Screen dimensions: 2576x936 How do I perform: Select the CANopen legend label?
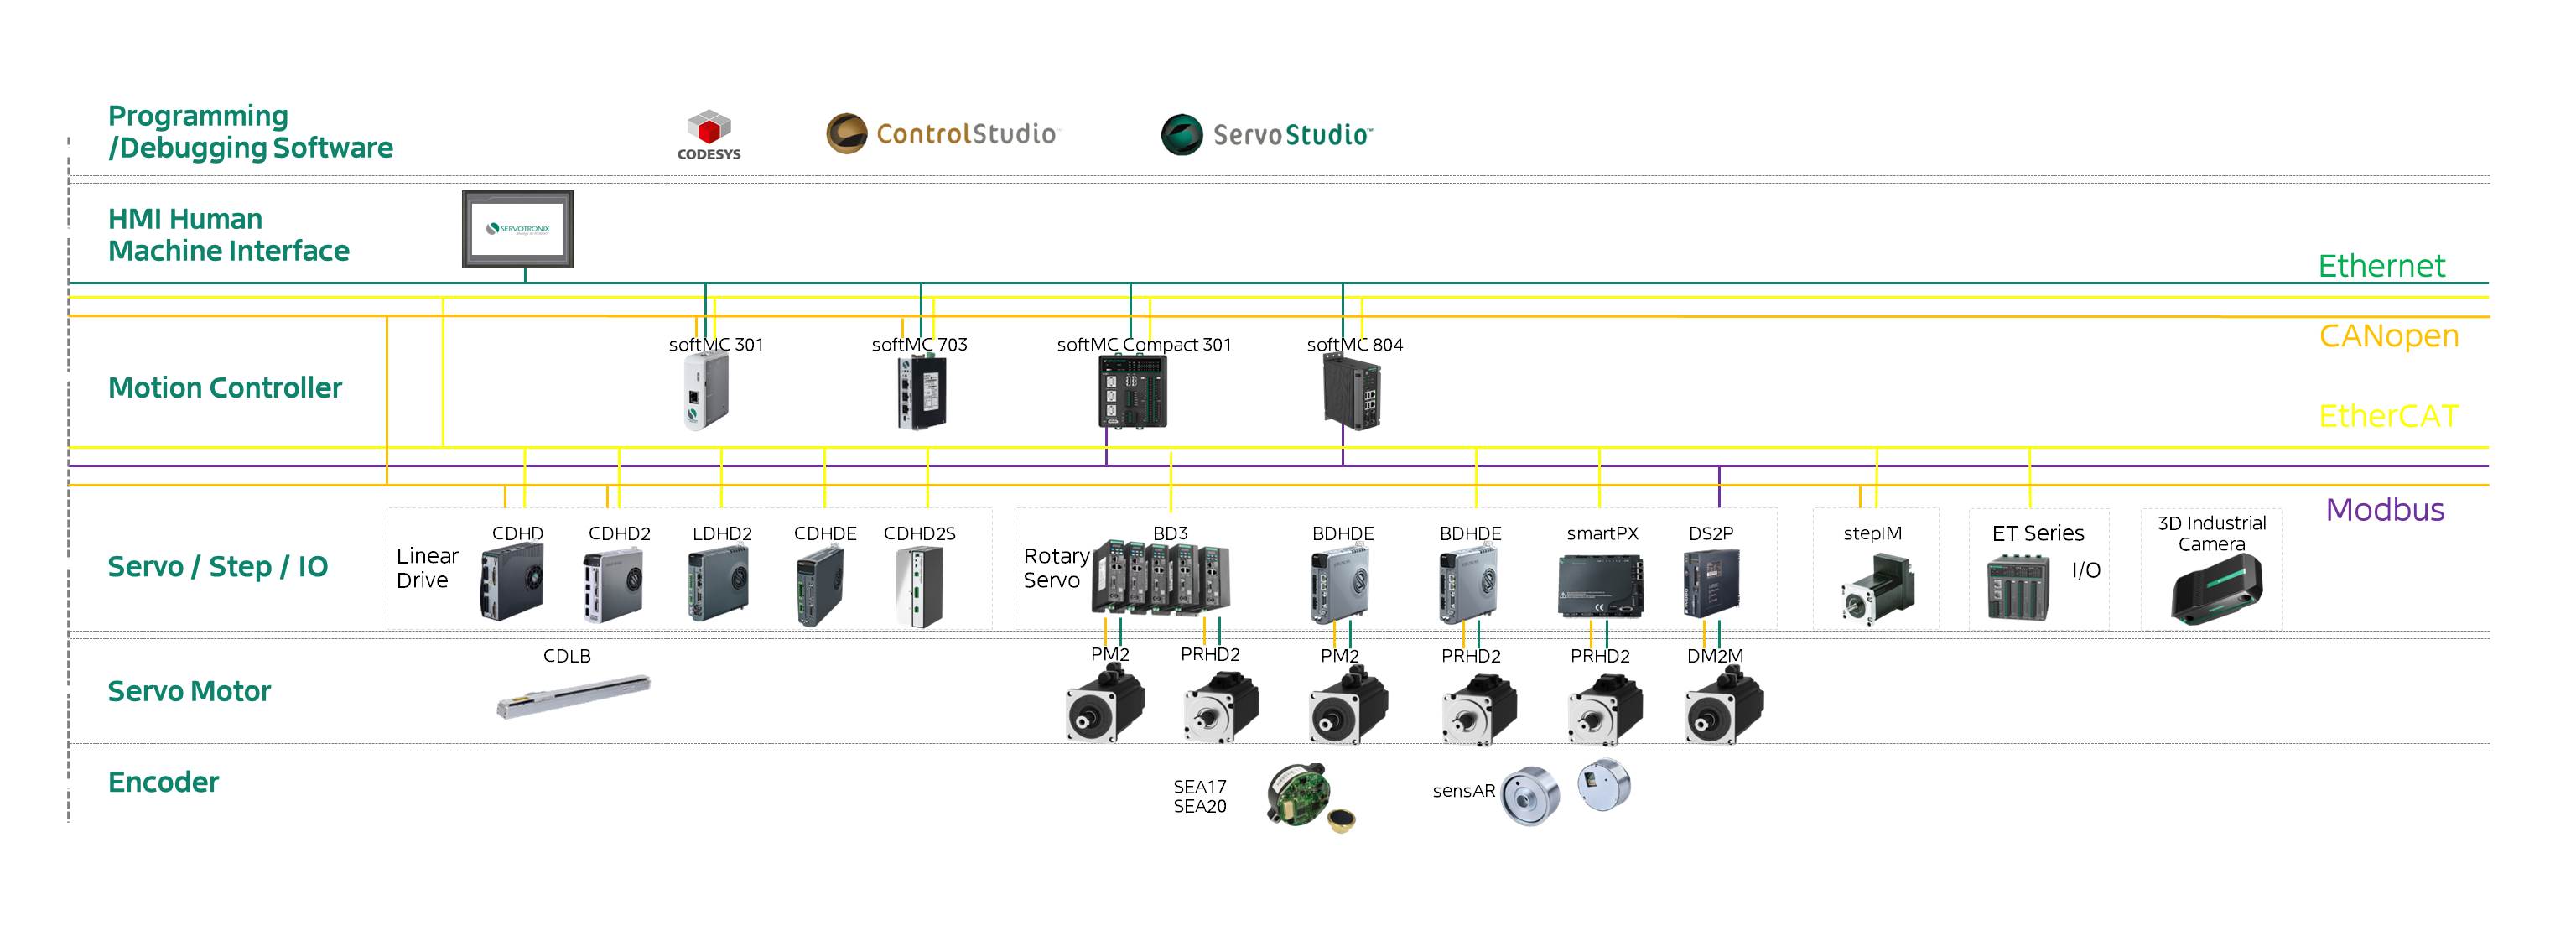click(x=2389, y=336)
